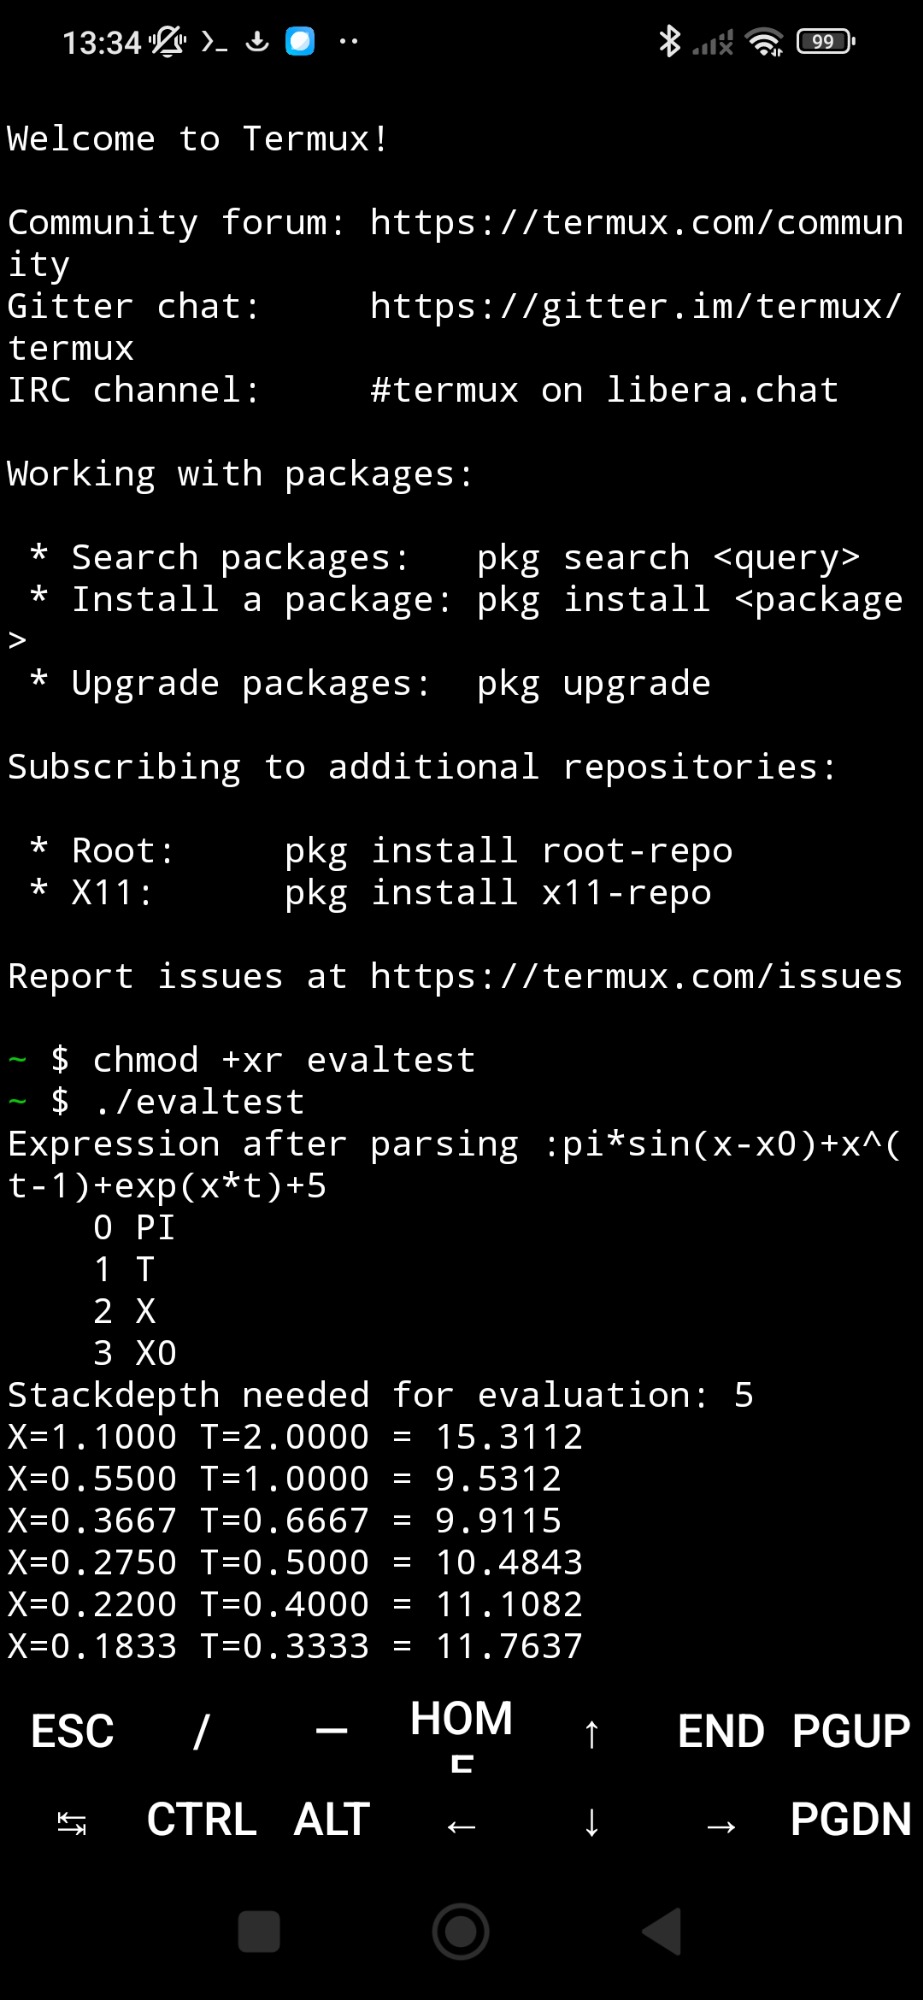The height and width of the screenshot is (2000, 923).
Task: Tap the ESC extra key
Action: coord(72,1731)
